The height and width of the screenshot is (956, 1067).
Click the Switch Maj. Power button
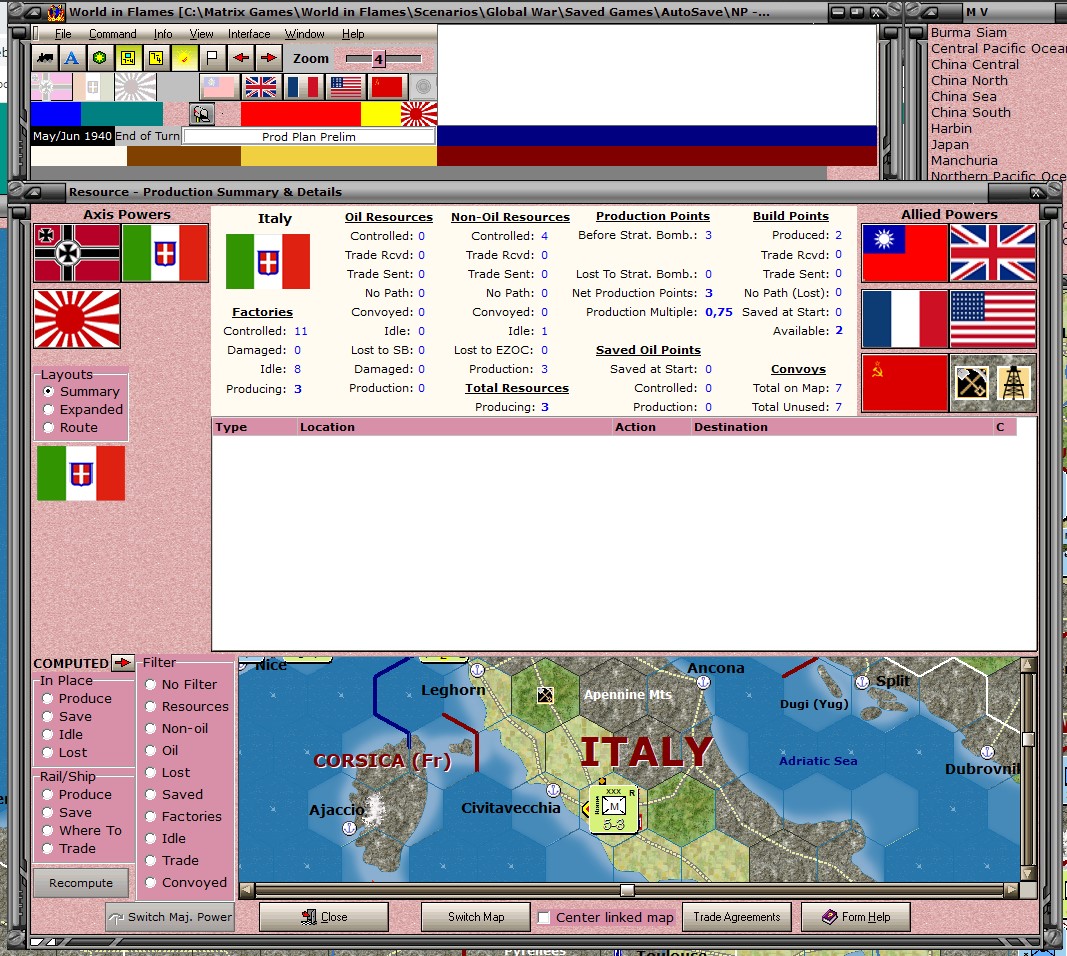[x=170, y=917]
